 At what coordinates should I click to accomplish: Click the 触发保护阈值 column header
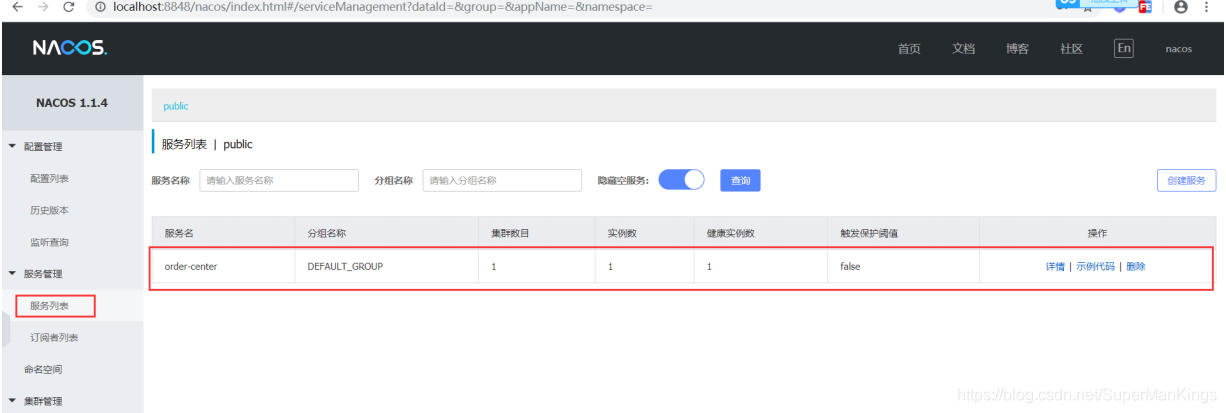point(869,232)
